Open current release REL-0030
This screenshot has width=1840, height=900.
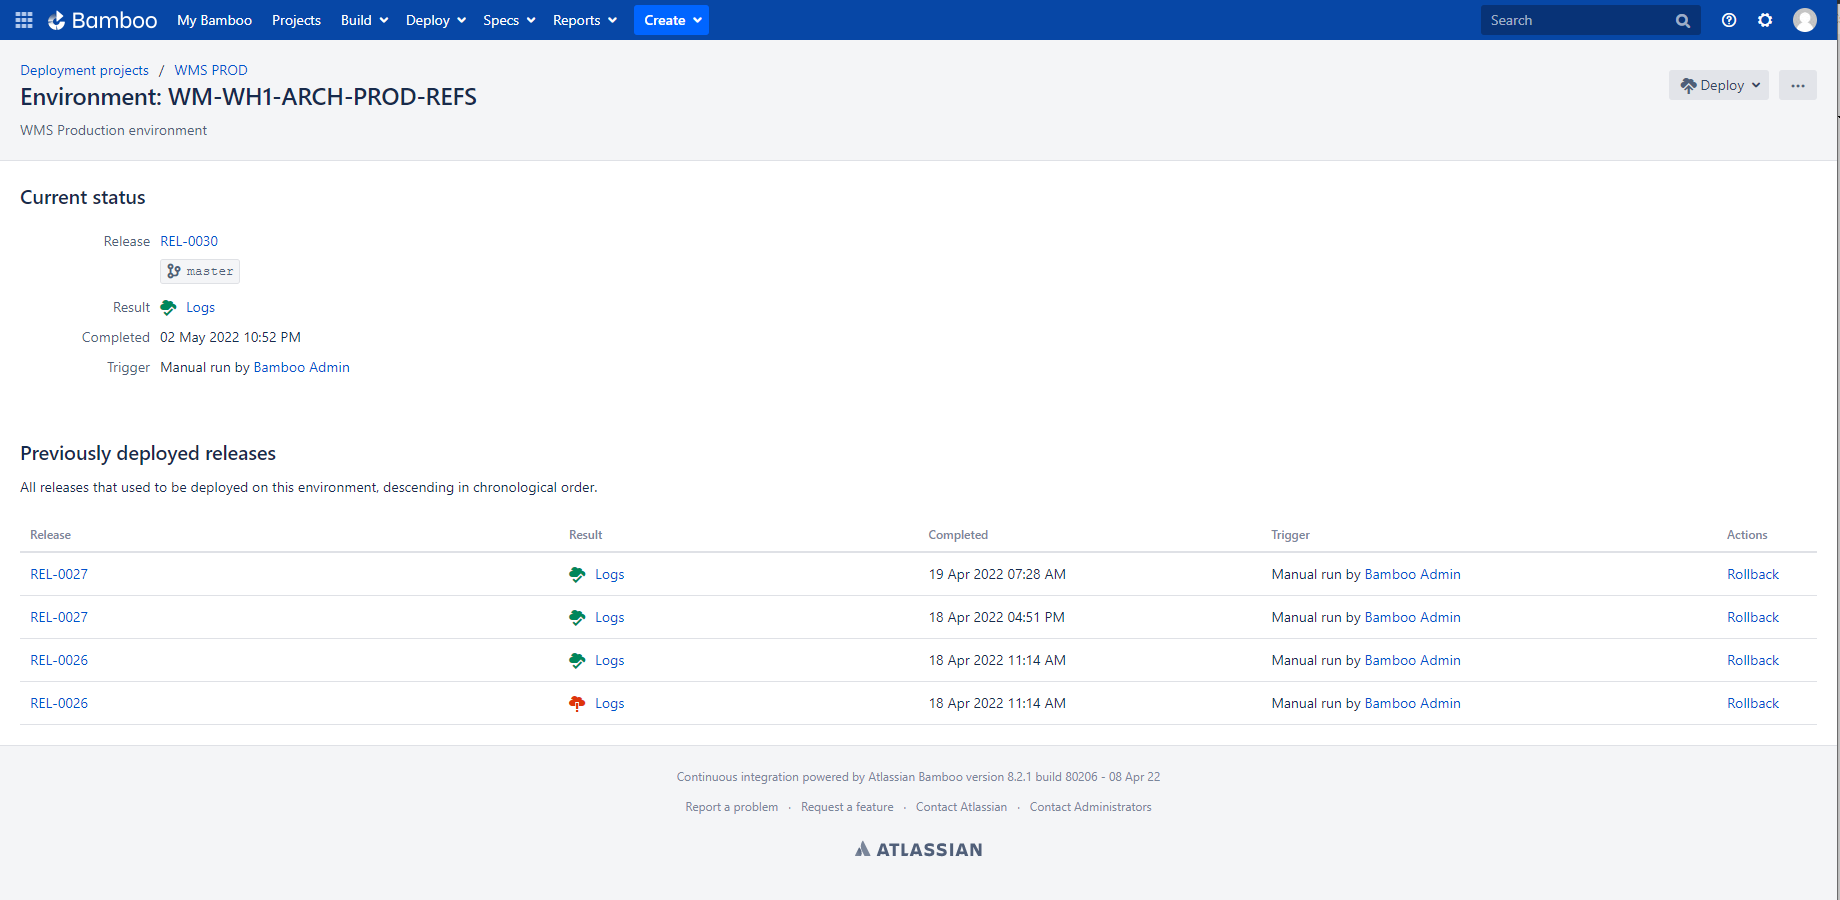[189, 241]
